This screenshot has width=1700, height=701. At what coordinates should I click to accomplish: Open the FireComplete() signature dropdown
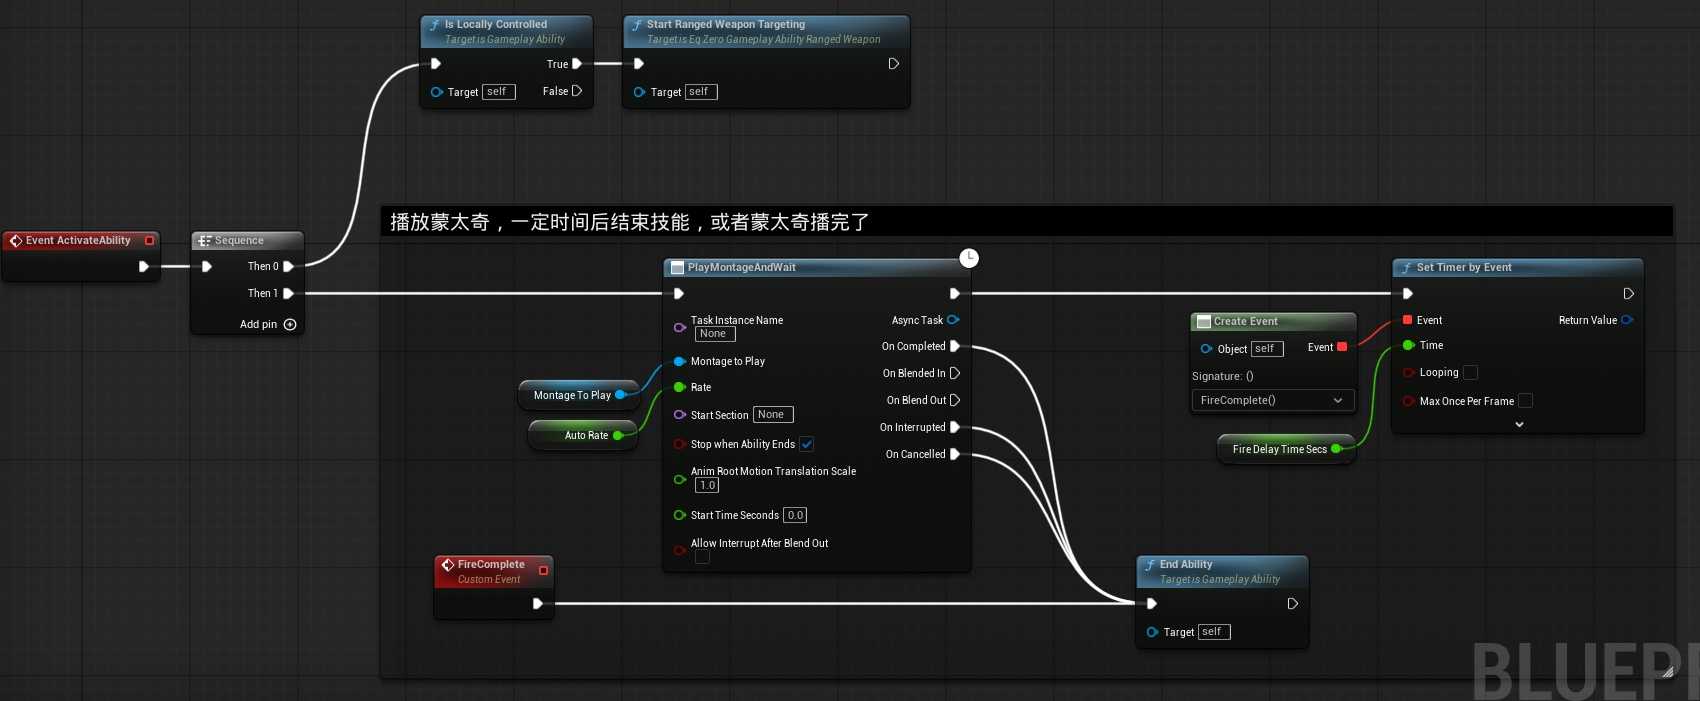[1272, 400]
